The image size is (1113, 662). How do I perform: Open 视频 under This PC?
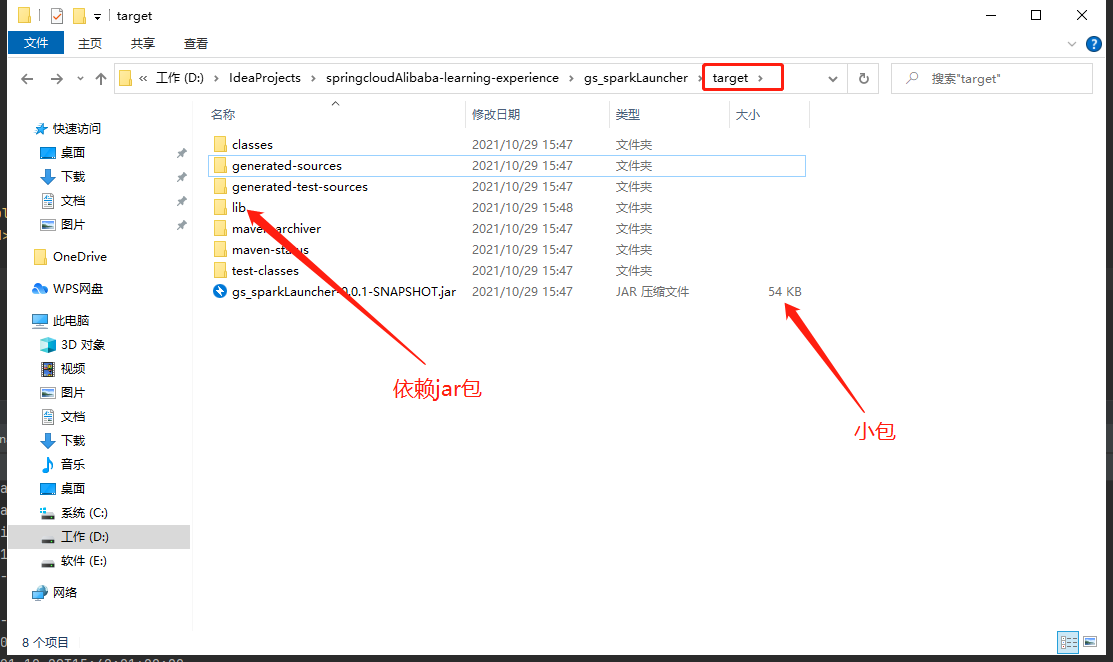(72, 369)
